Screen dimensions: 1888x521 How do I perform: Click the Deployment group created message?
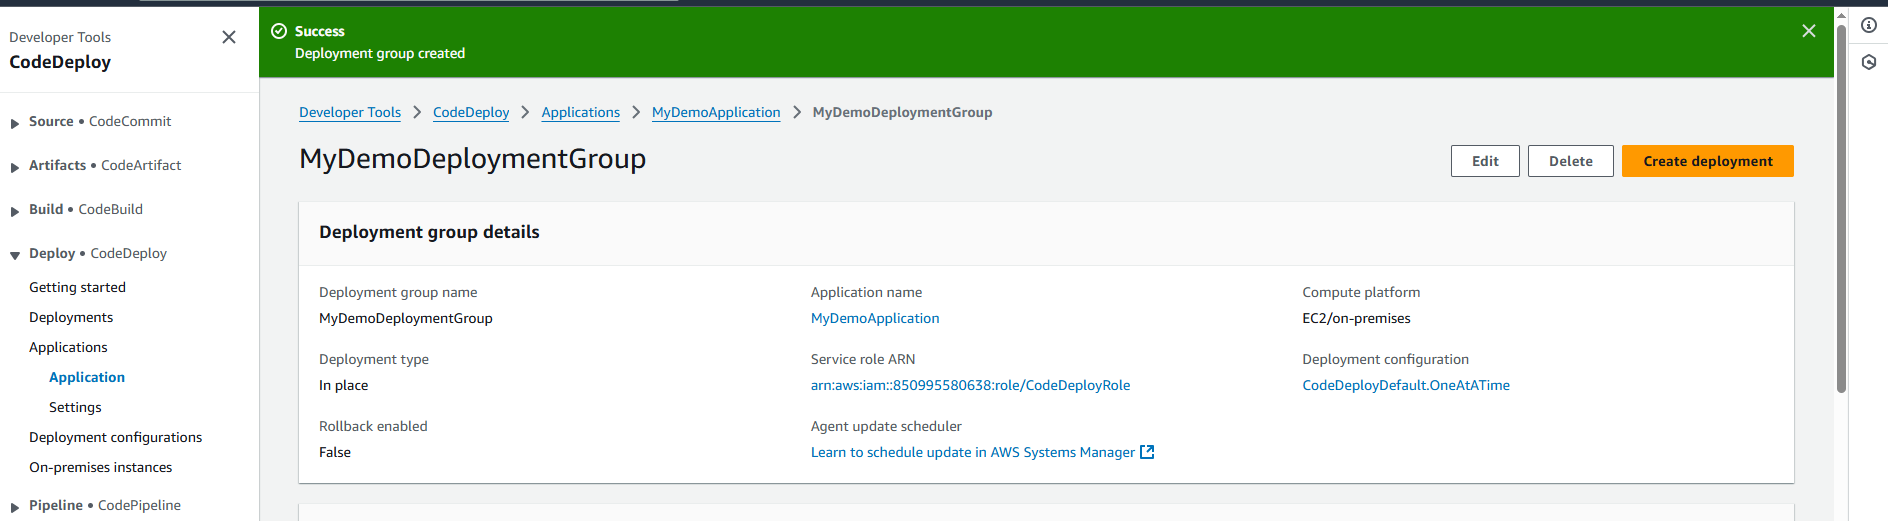click(380, 53)
